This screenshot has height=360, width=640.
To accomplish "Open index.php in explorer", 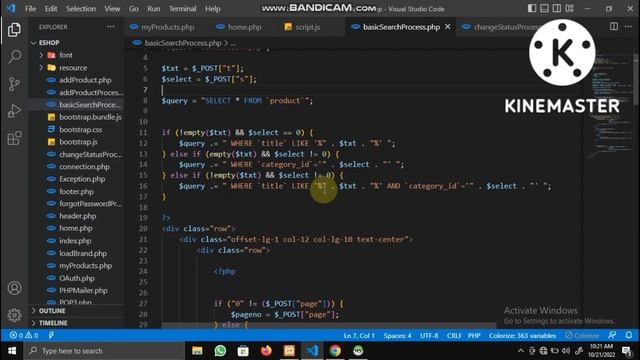I will pyautogui.click(x=75, y=241).
